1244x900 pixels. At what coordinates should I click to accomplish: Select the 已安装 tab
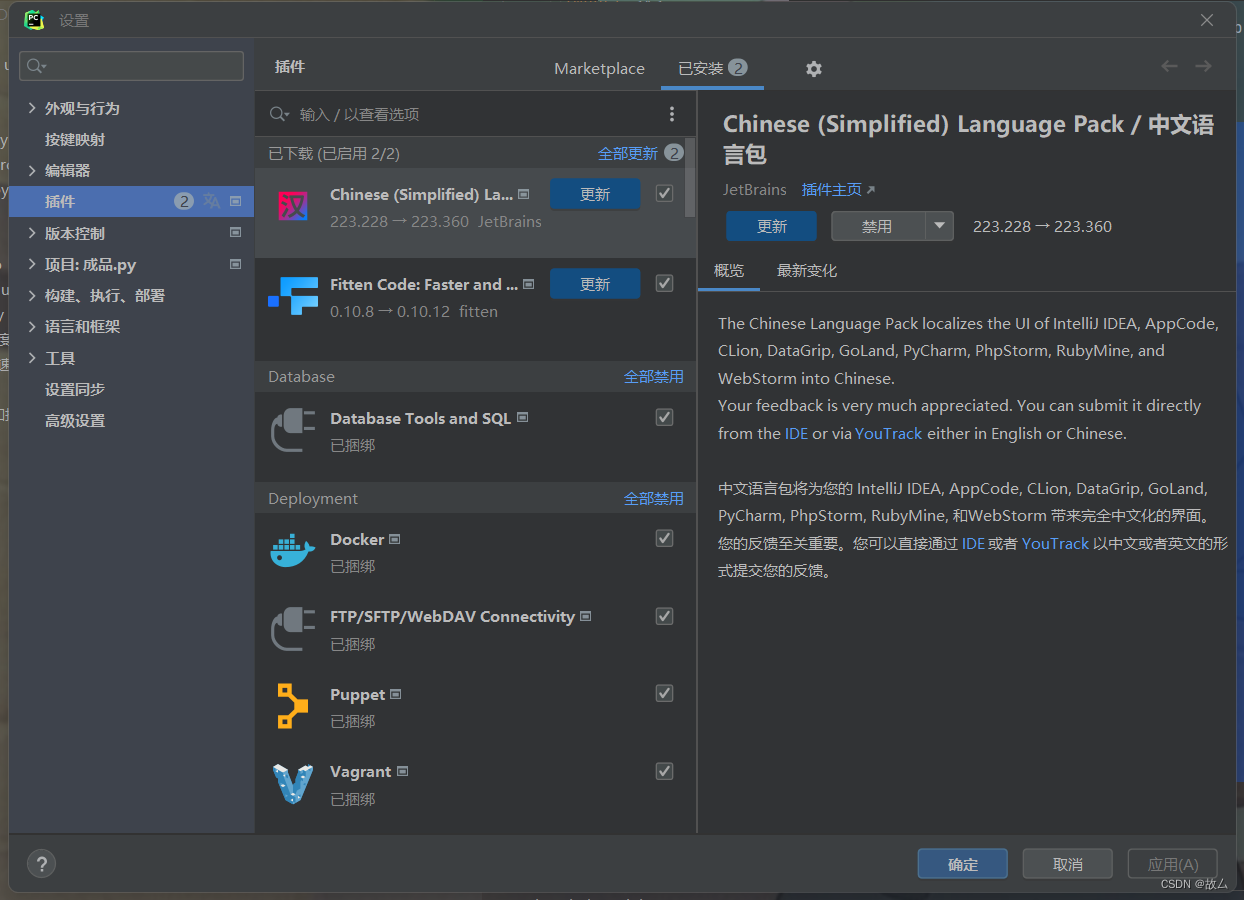712,68
